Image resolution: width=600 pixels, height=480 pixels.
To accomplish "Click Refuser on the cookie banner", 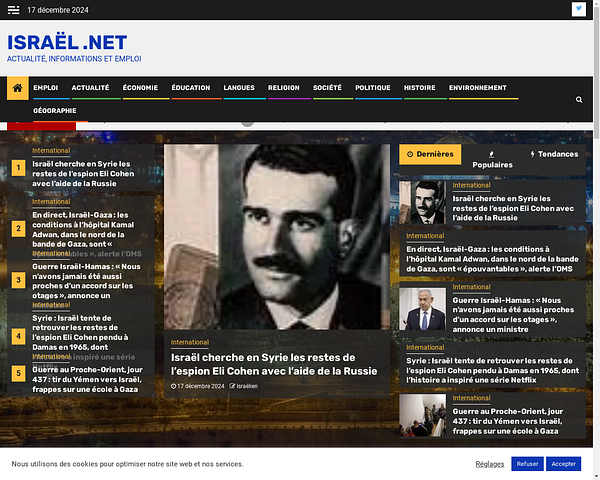I will click(x=527, y=464).
